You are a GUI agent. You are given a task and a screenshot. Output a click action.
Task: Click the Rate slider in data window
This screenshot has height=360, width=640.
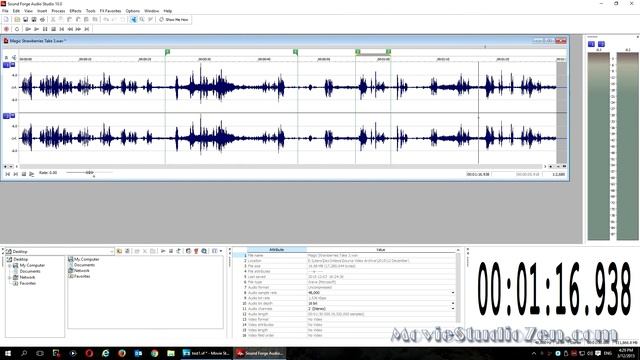89,173
